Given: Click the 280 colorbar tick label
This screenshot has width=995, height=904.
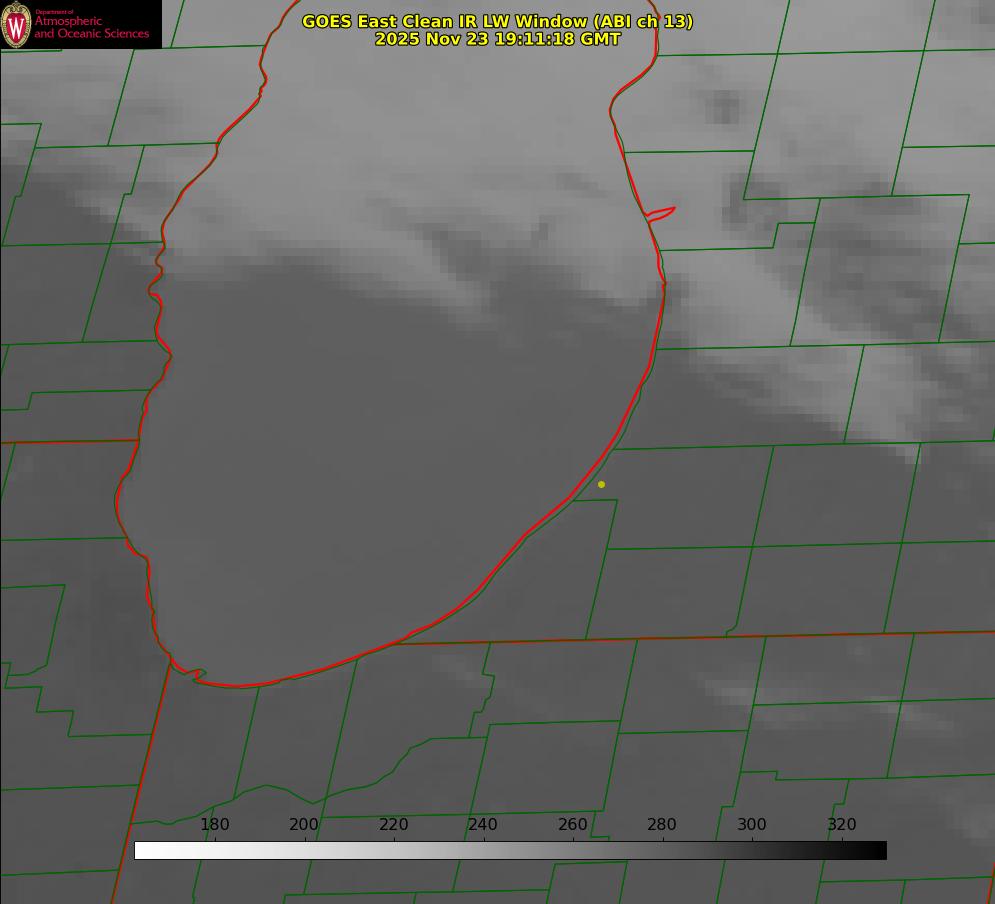Looking at the screenshot, I should pos(662,824).
